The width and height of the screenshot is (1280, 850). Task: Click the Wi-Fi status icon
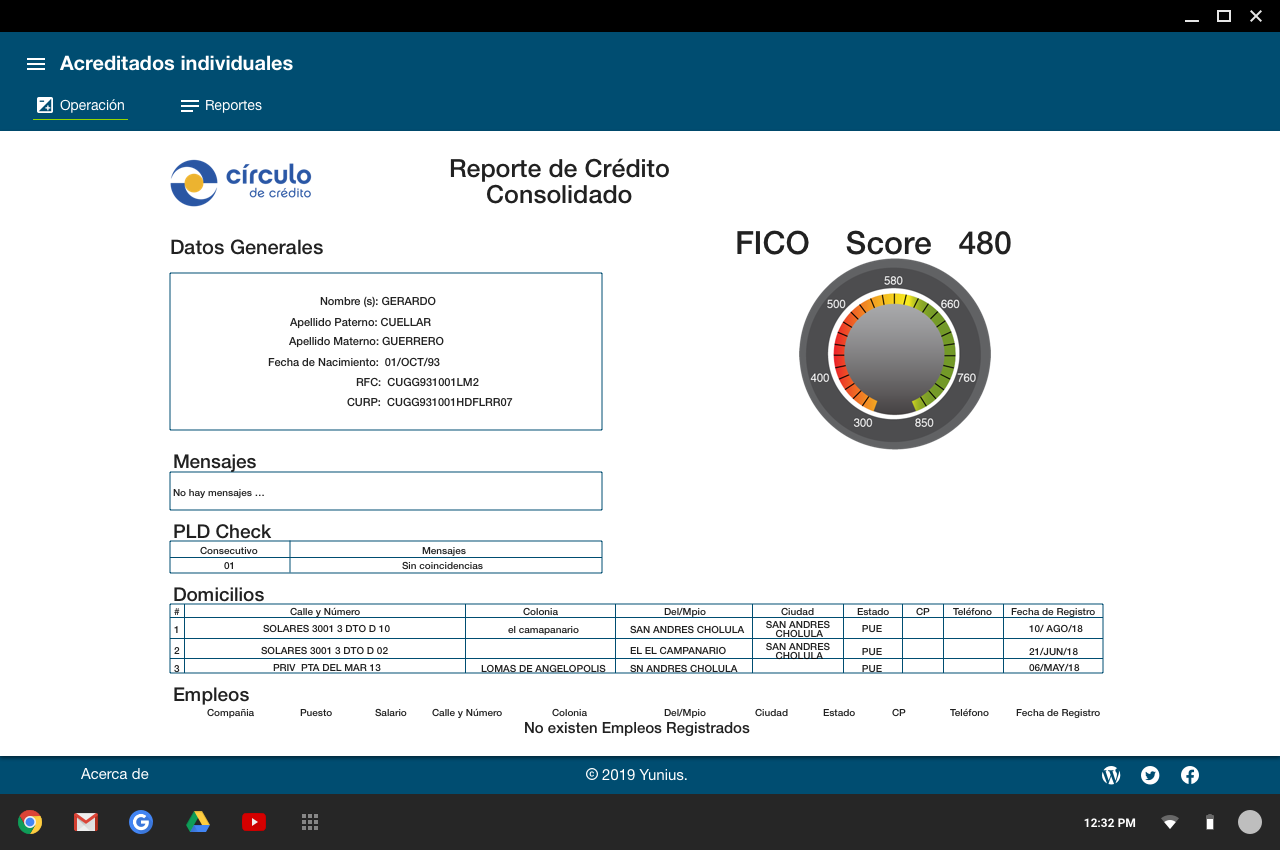pos(1169,823)
